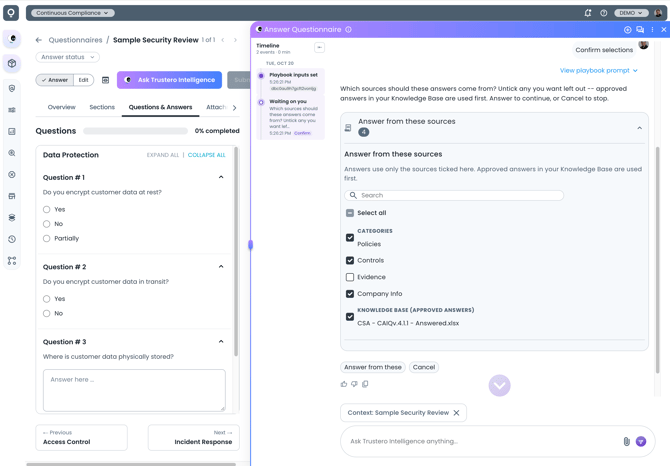This screenshot has height=466, width=670.
Task: Collapse Question # 3 with its chevron
Action: [x=221, y=341]
